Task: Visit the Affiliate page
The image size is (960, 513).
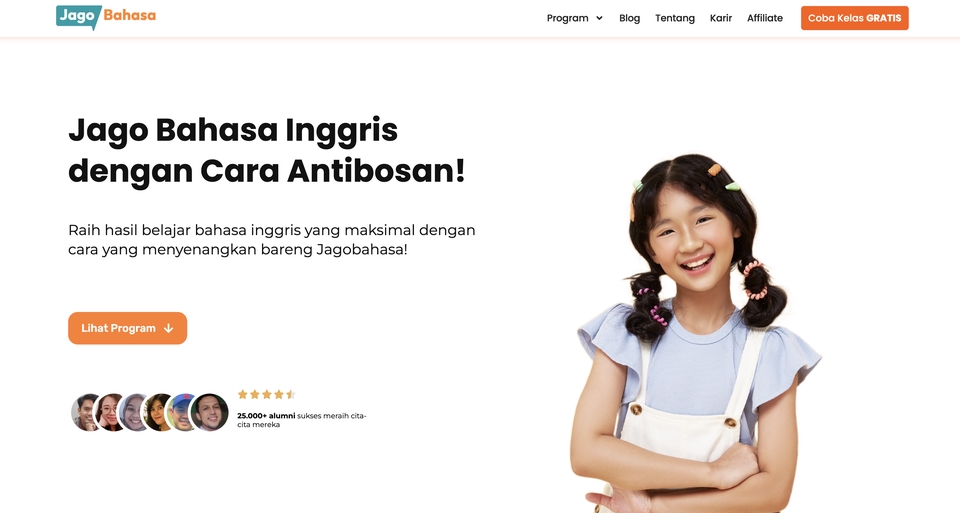Action: [x=765, y=18]
